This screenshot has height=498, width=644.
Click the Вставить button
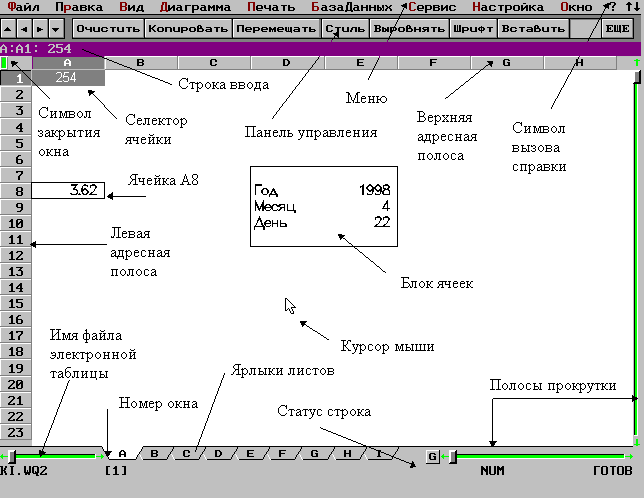click(x=533, y=29)
